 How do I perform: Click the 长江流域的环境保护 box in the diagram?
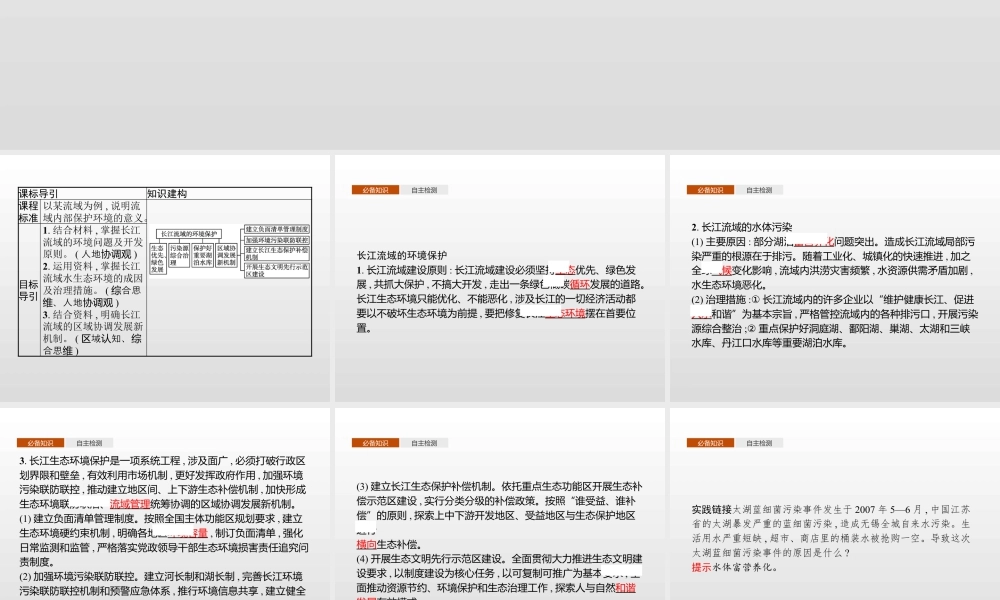pyautogui.click(x=190, y=233)
